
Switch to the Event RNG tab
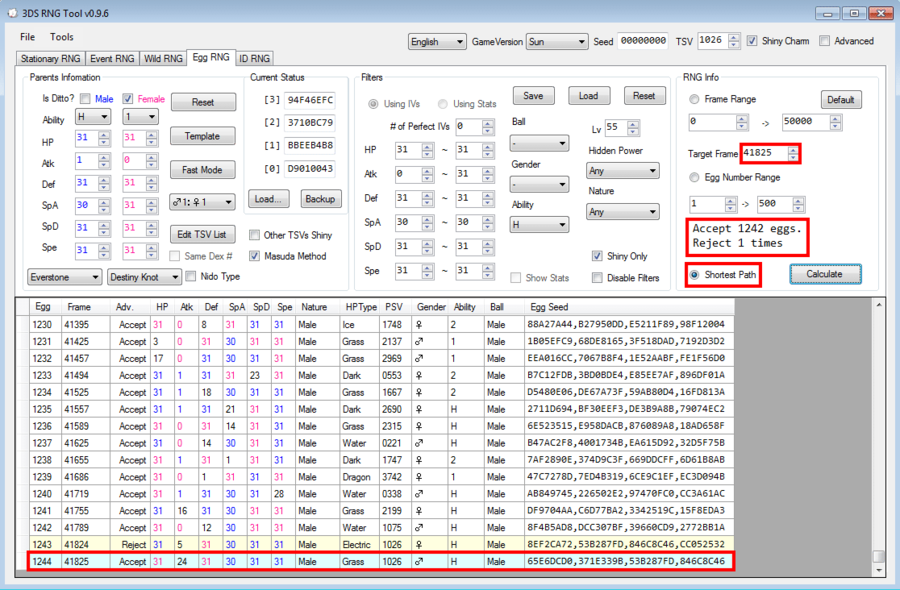[112, 59]
